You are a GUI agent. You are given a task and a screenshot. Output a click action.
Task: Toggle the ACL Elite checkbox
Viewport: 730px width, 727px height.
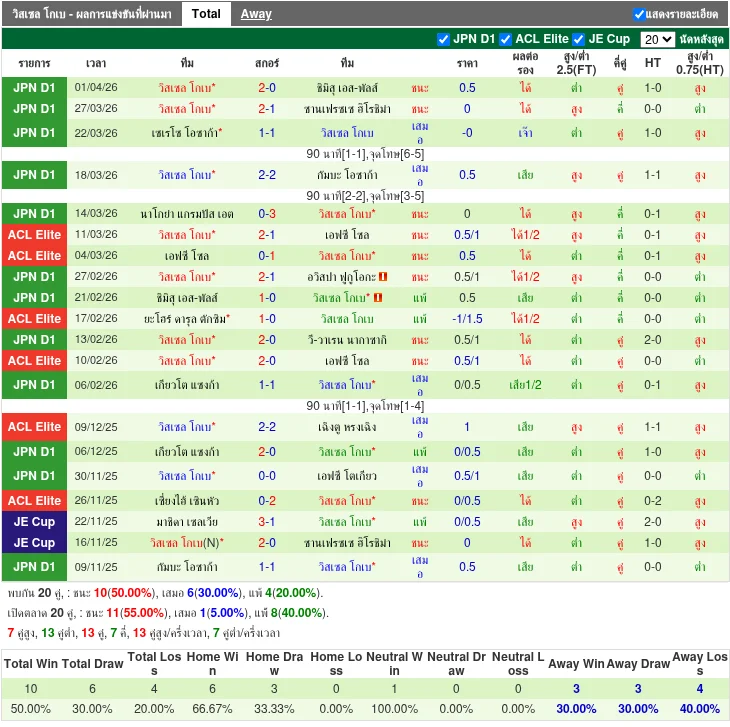coord(506,39)
